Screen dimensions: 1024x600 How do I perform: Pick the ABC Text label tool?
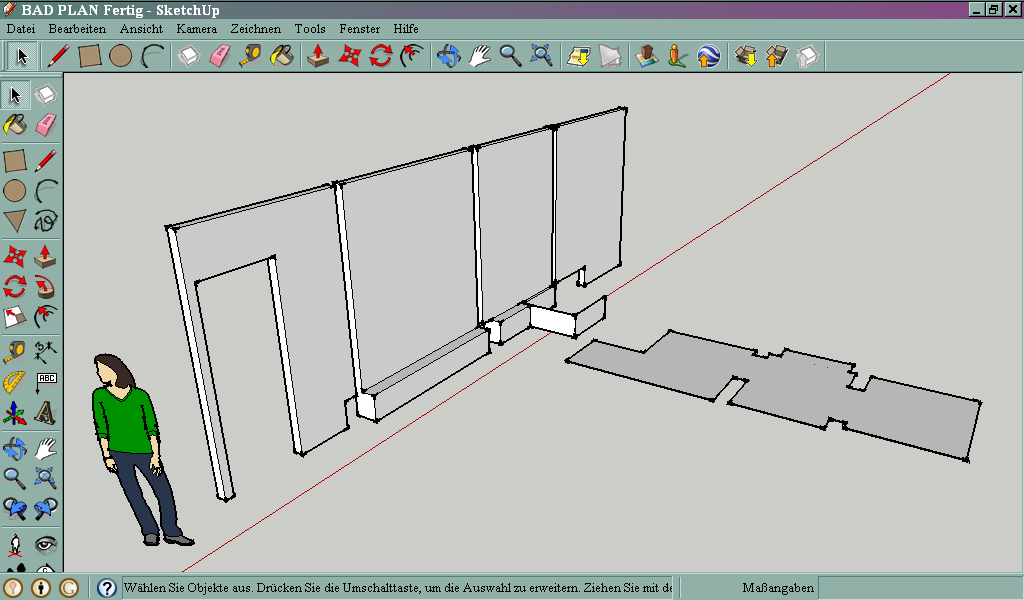[45, 382]
